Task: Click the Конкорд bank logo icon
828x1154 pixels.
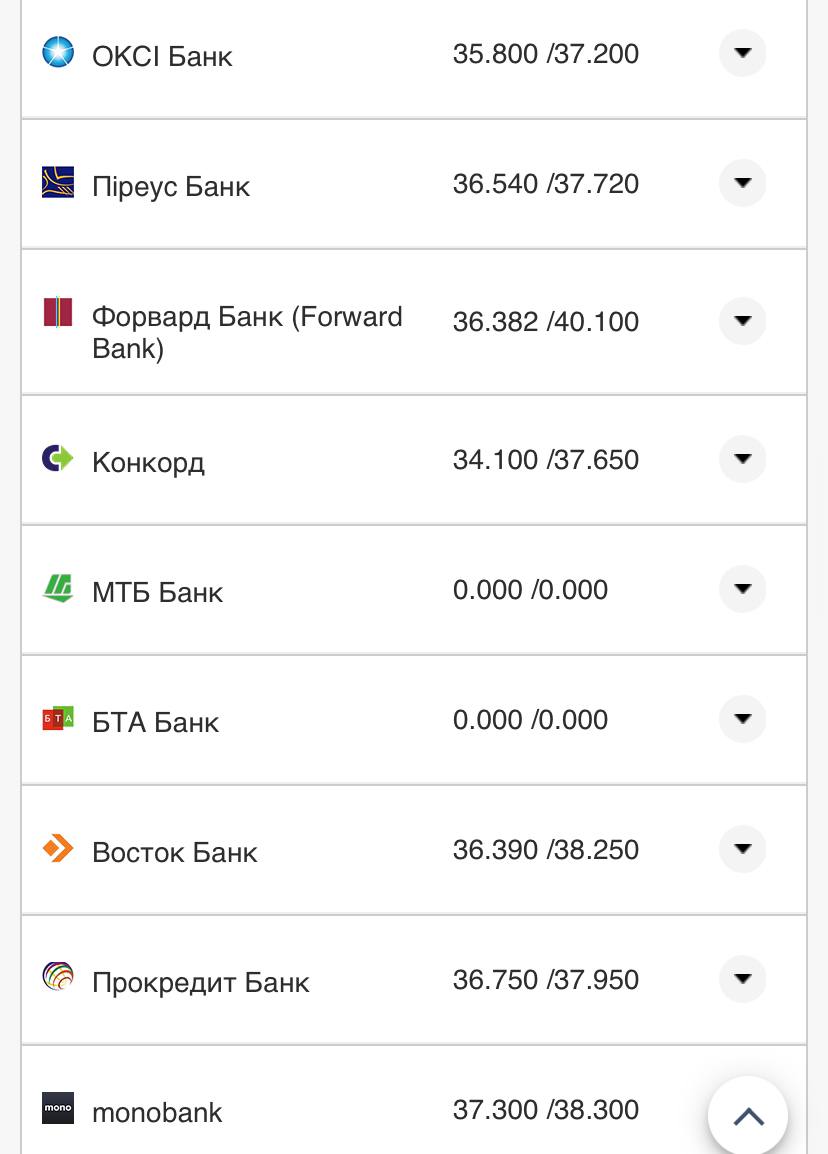Action: tap(58, 458)
